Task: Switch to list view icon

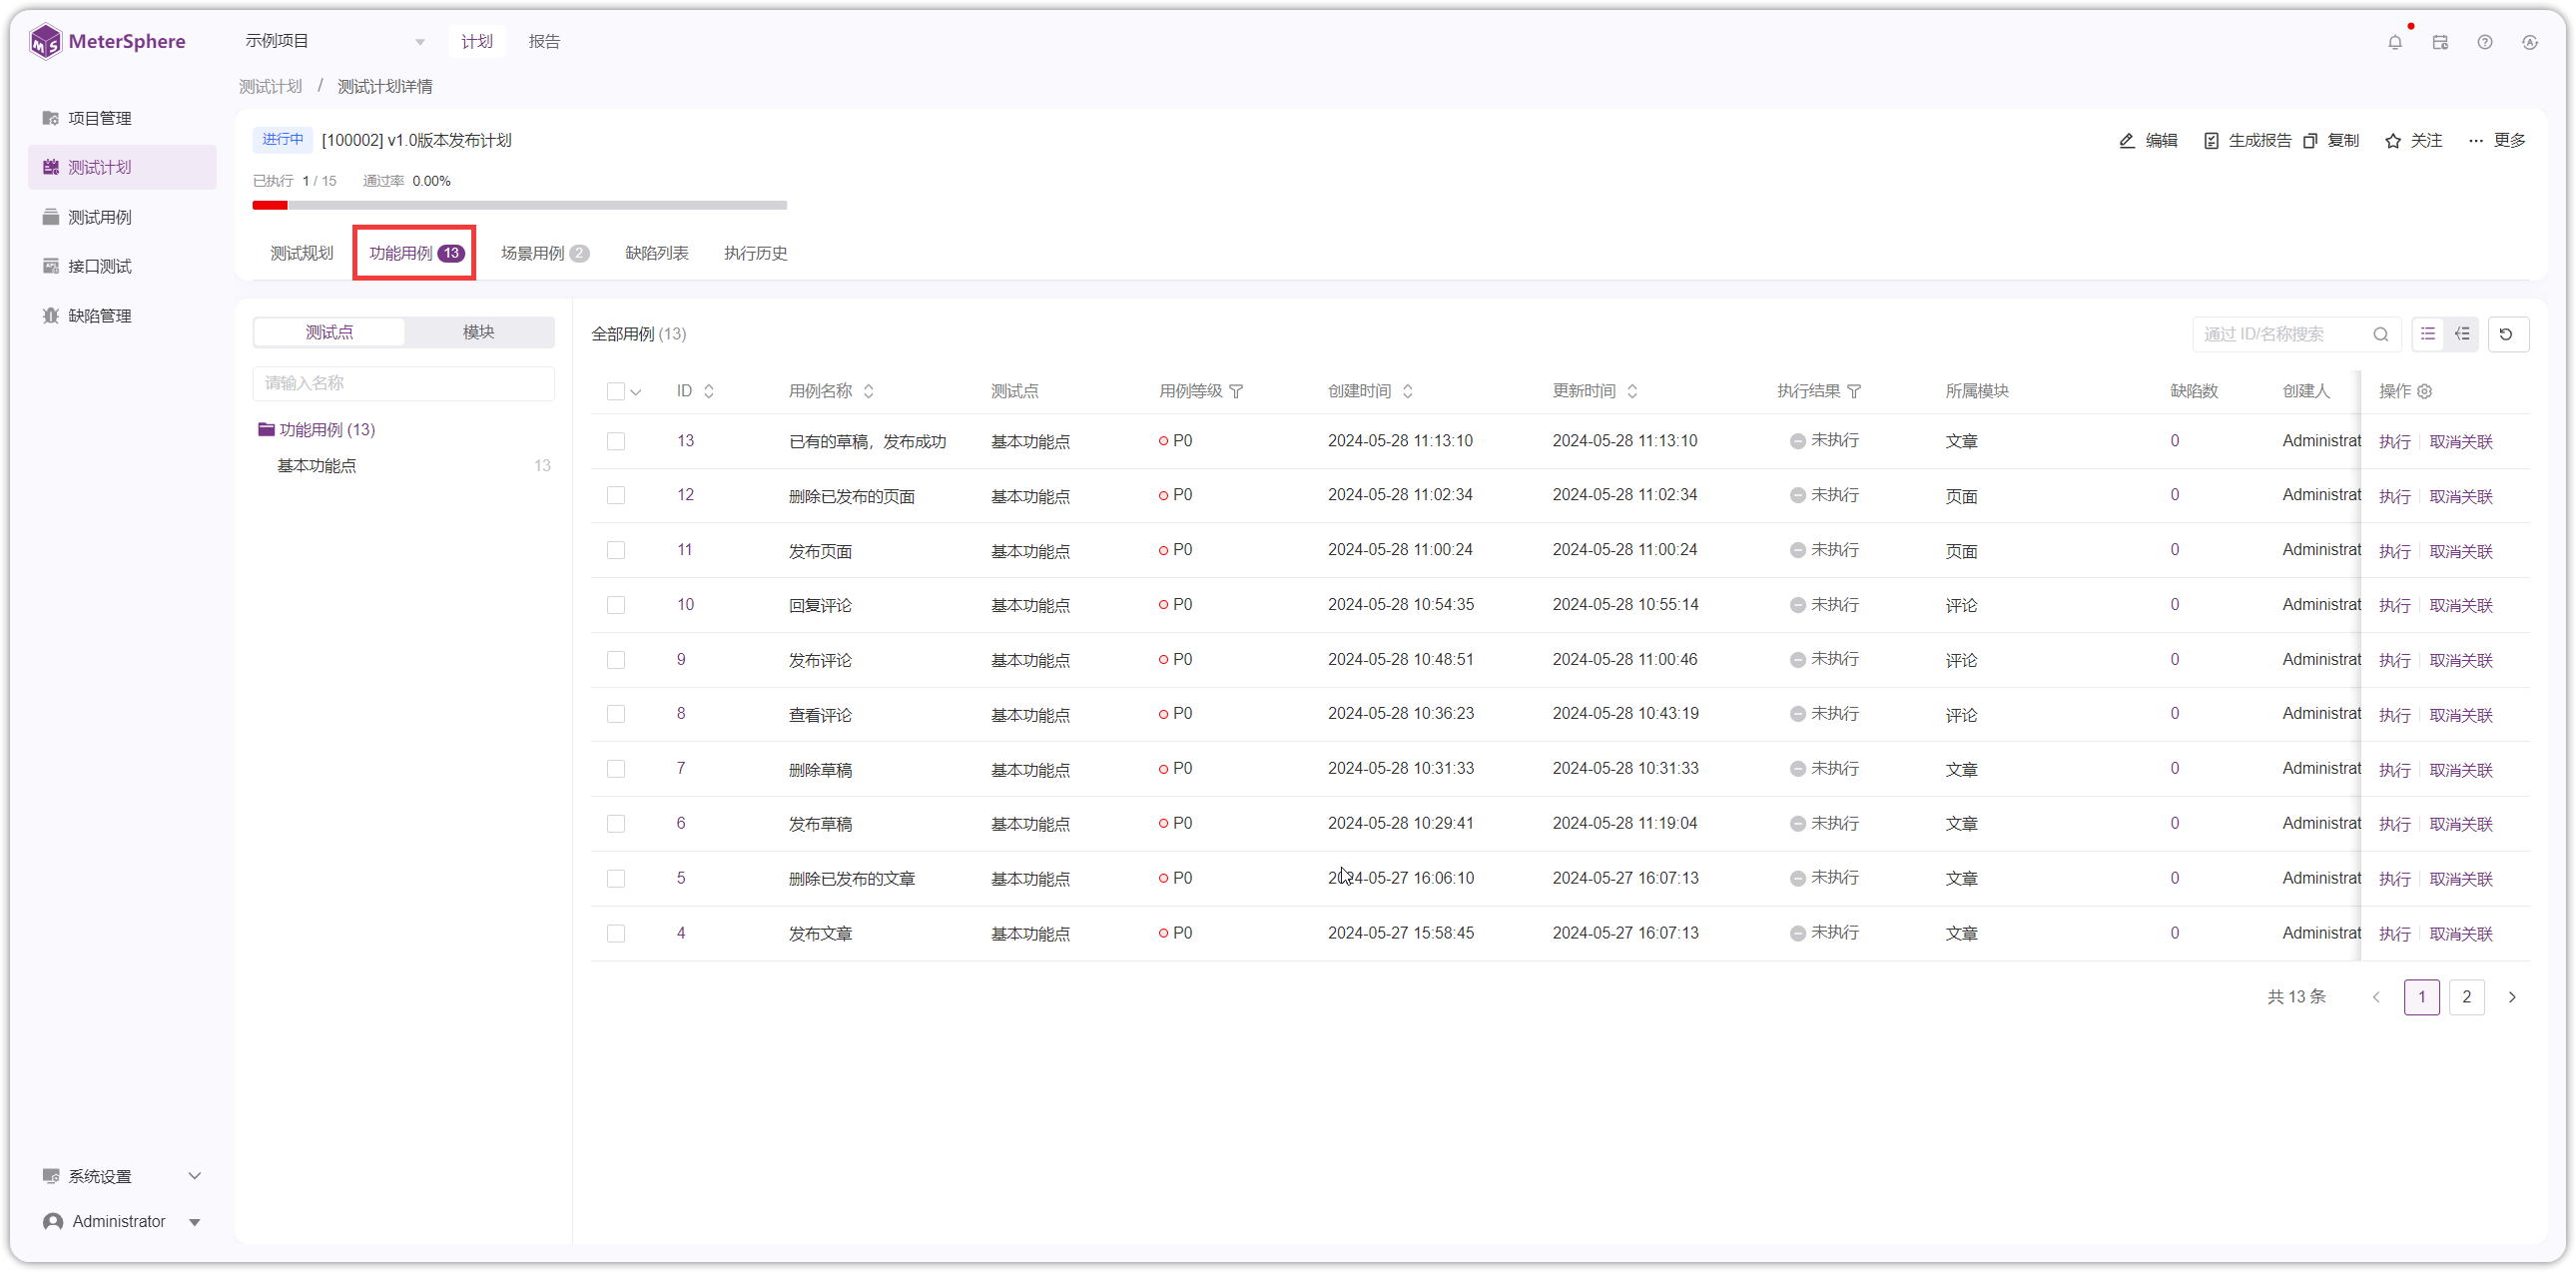Action: (x=2428, y=334)
